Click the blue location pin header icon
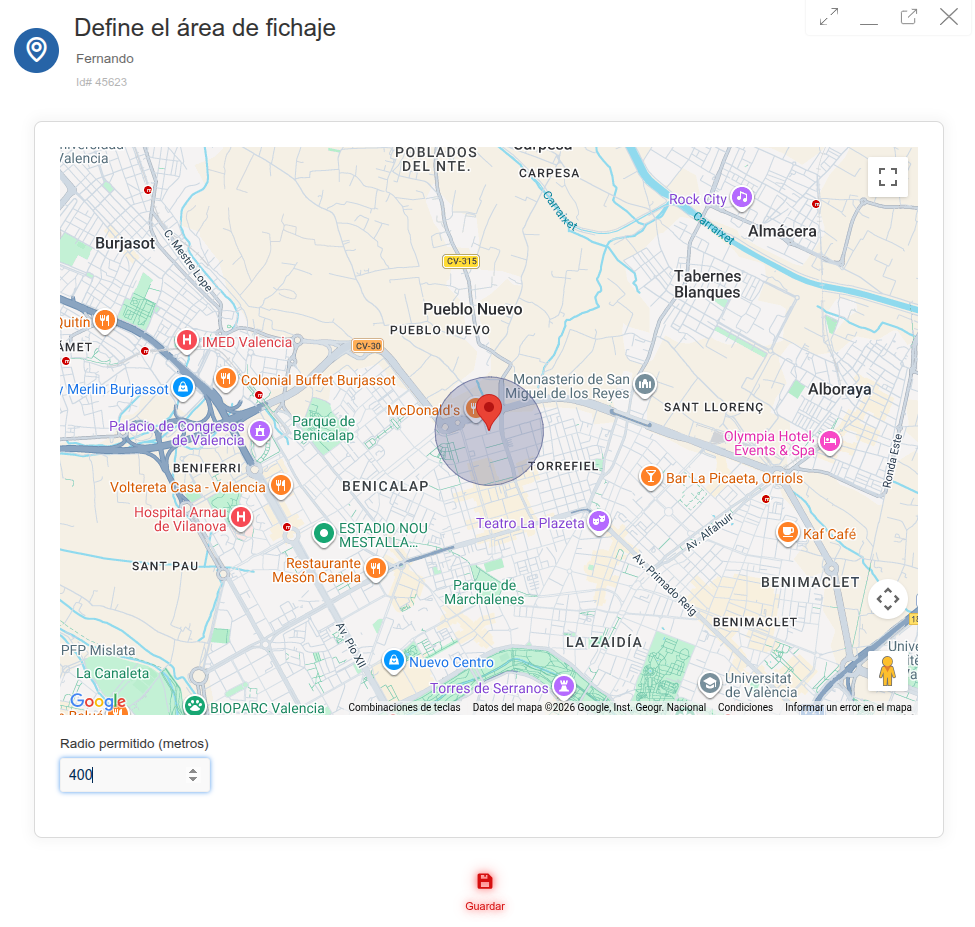975x927 pixels. coord(37,50)
